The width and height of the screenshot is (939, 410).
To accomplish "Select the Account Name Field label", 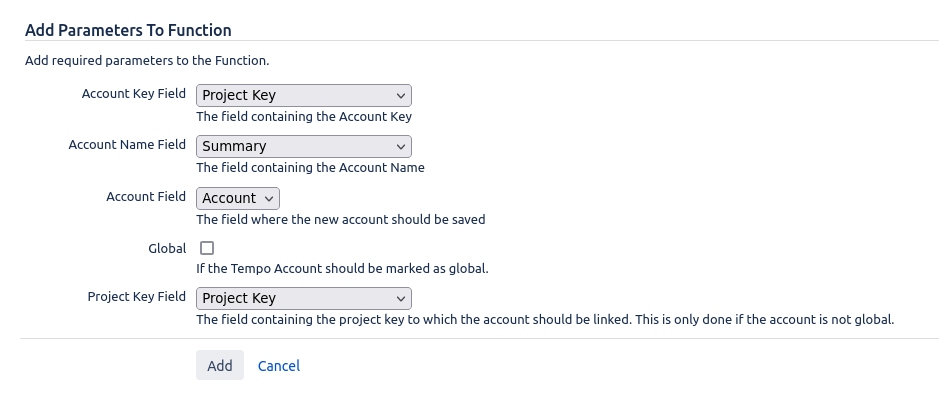I will [127, 145].
